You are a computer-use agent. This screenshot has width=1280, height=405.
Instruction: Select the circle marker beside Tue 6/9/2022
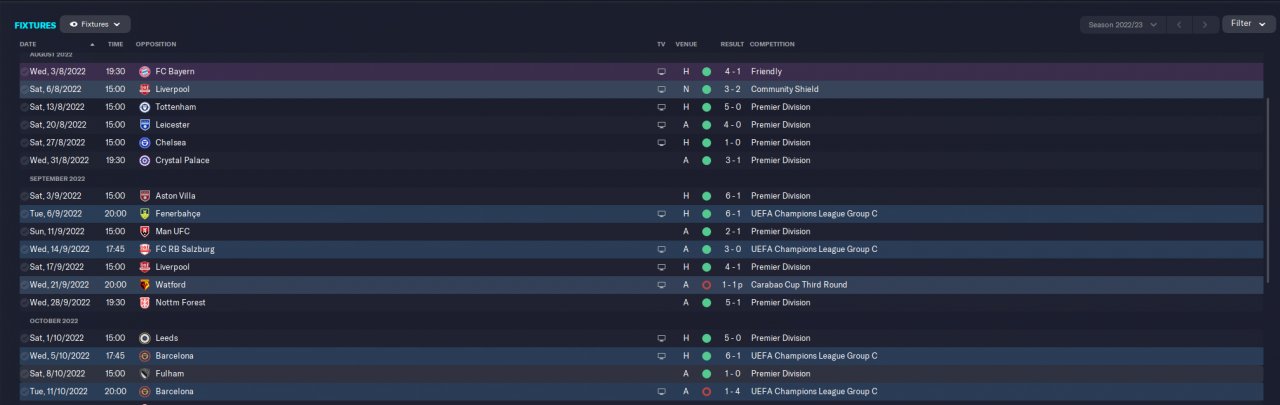(x=24, y=214)
